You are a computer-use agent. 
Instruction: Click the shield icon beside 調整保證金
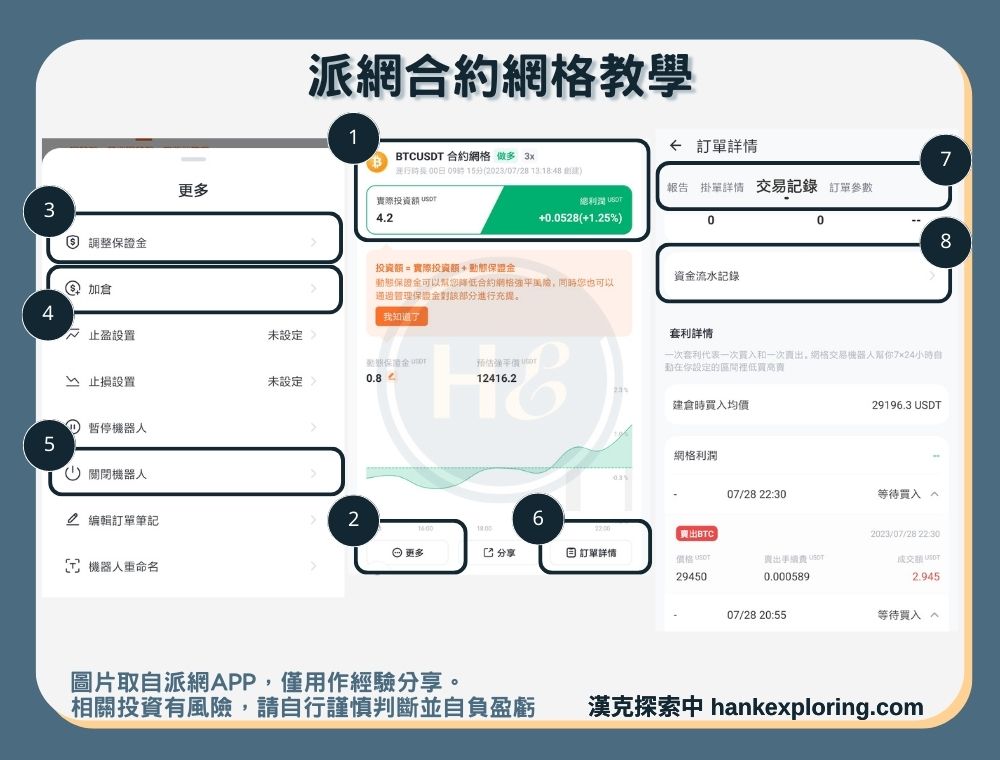coord(73,242)
